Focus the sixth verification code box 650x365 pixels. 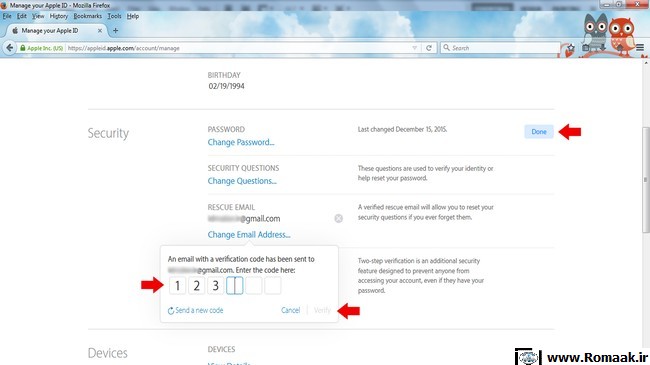point(273,285)
